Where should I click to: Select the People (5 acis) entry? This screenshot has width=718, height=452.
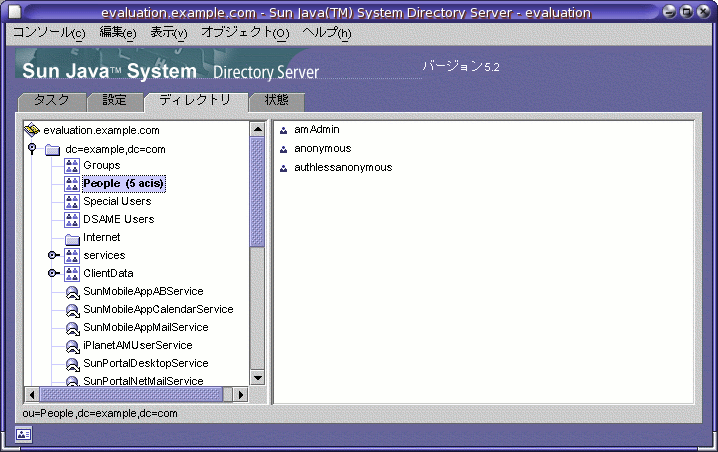[x=124, y=184]
